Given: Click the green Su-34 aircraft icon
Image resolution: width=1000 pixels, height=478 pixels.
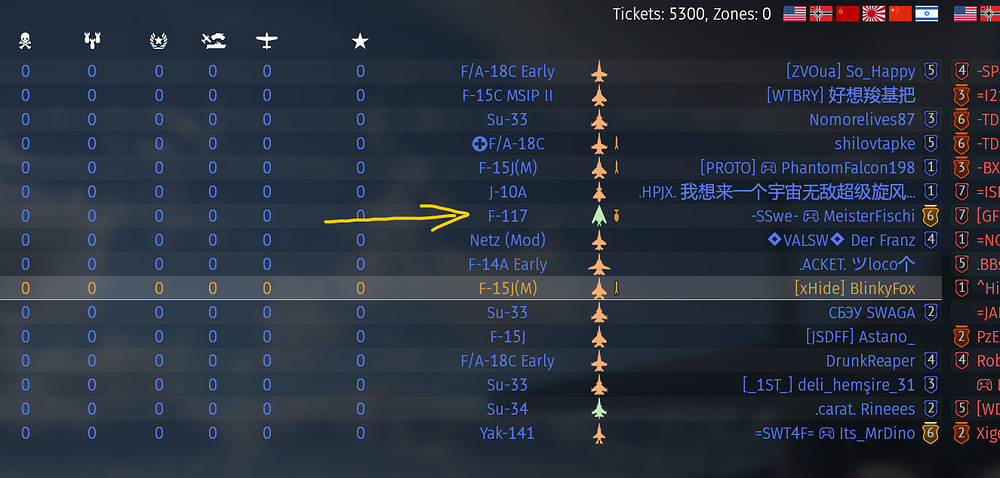Looking at the screenshot, I should (x=599, y=409).
